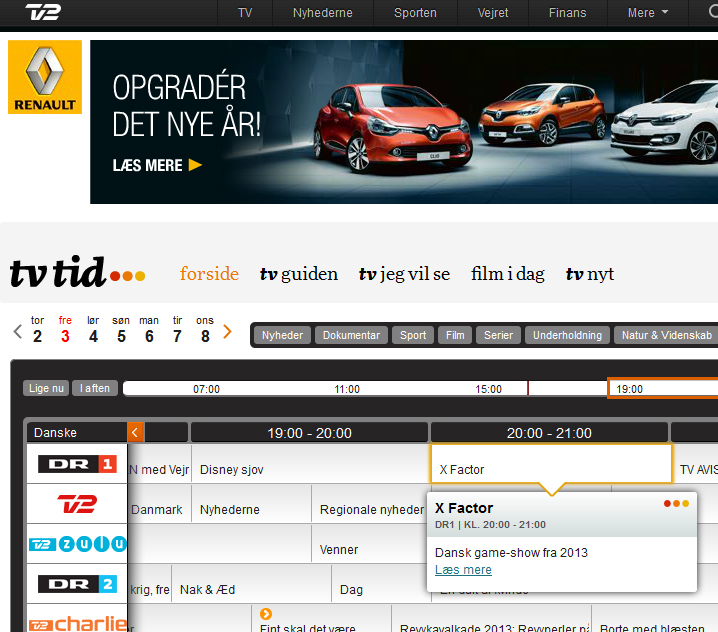Toggle Dokumentar category filter
This screenshot has width=718, height=632.
point(351,335)
